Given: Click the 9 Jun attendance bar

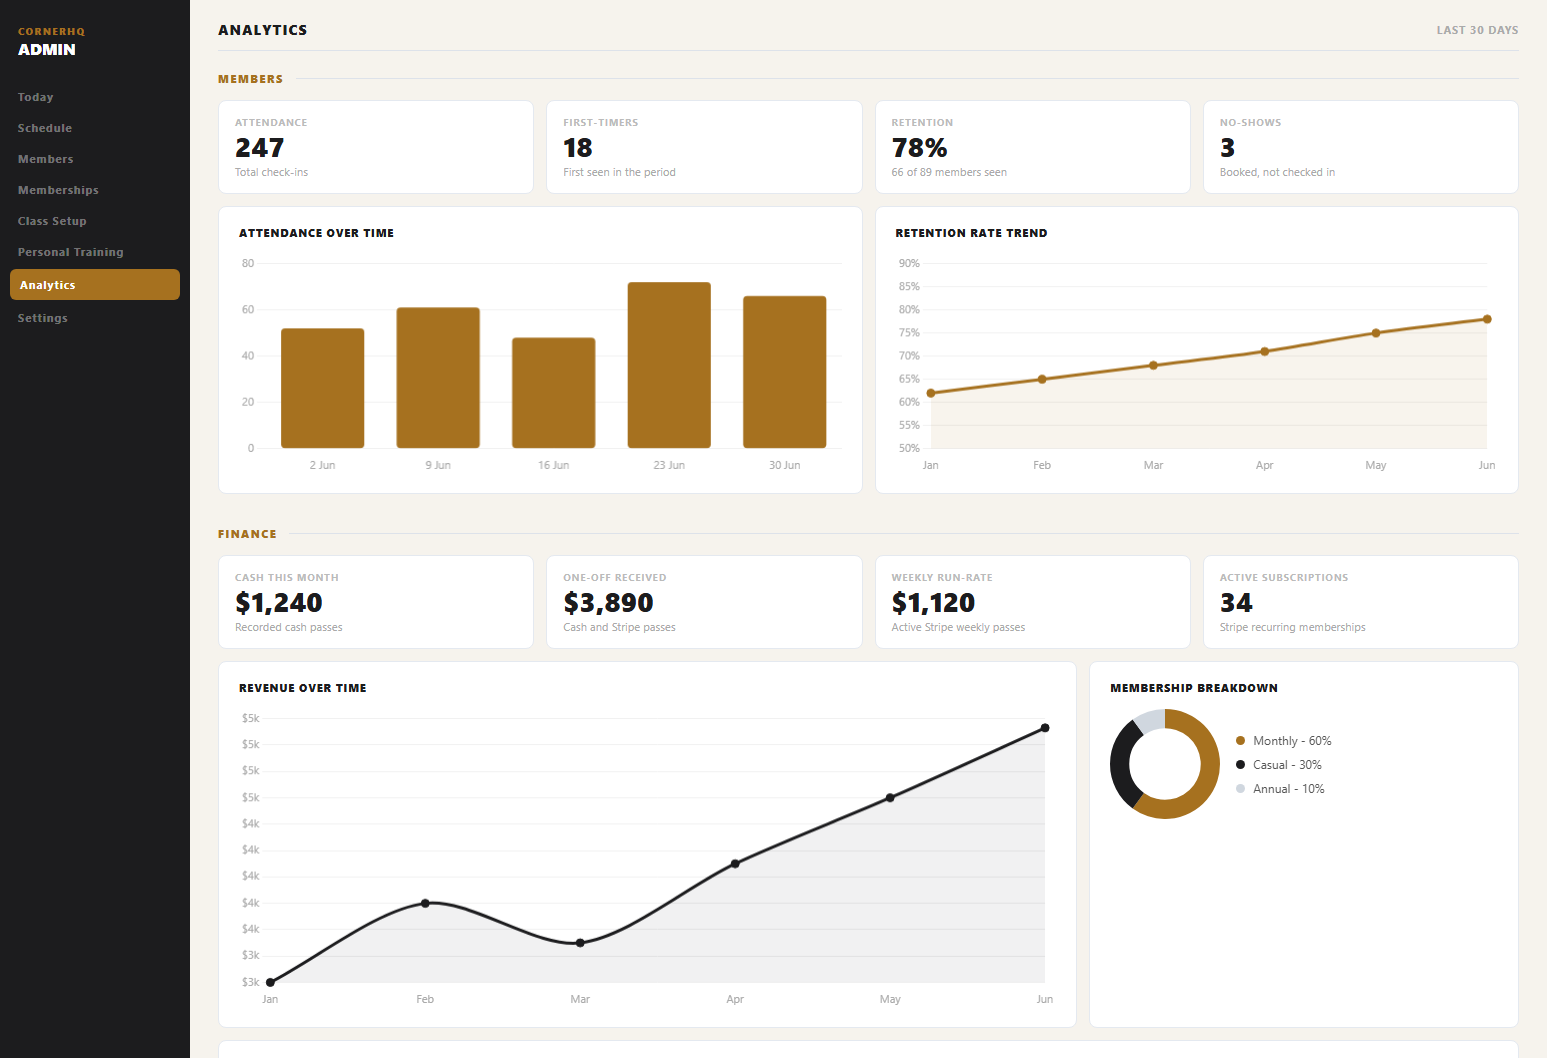Looking at the screenshot, I should [x=438, y=378].
